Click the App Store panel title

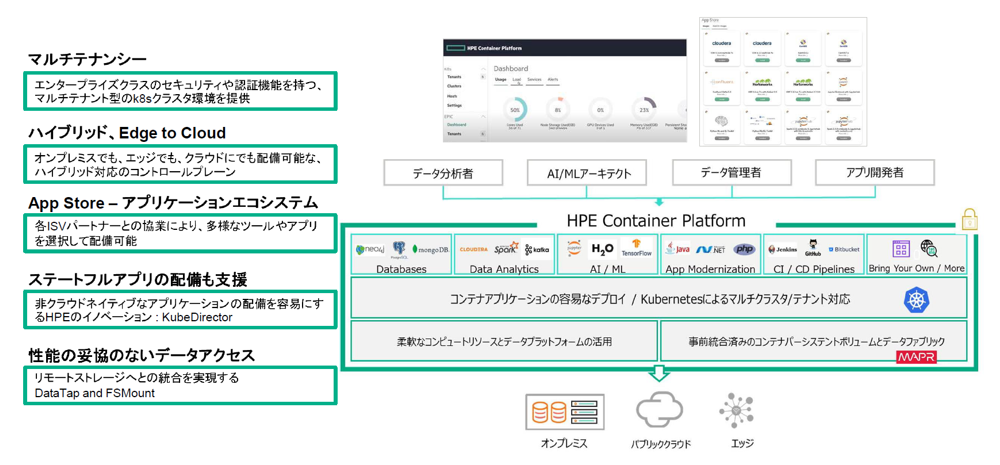(x=709, y=20)
